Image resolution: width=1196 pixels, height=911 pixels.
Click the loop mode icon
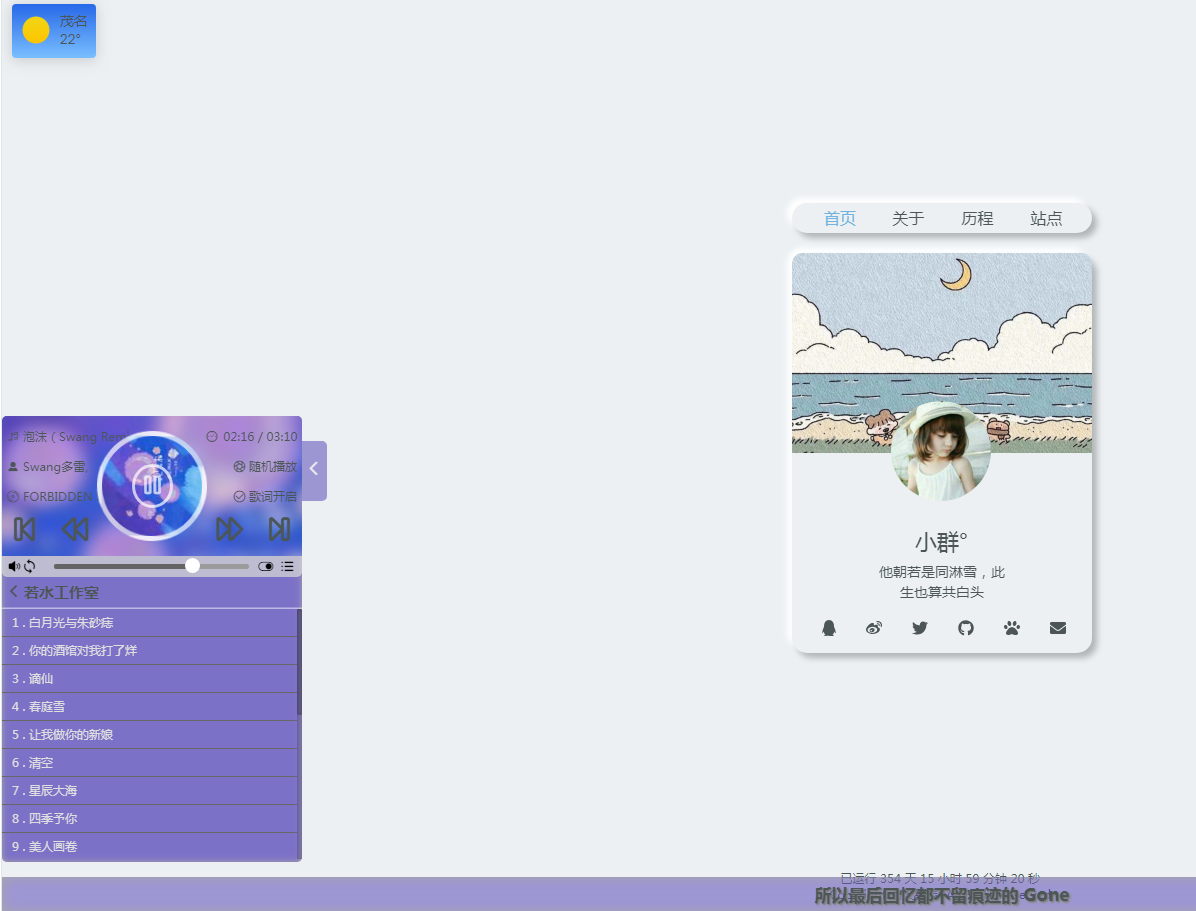[30, 566]
